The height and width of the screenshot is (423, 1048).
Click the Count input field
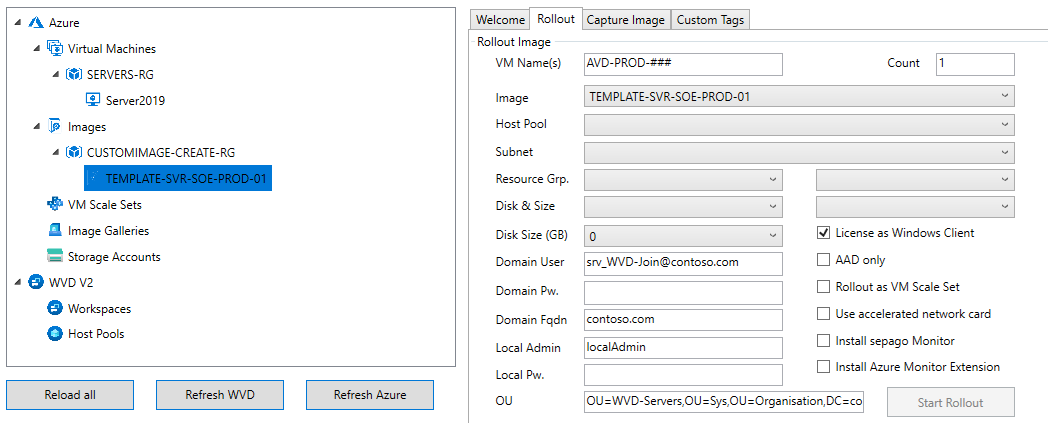[x=975, y=64]
